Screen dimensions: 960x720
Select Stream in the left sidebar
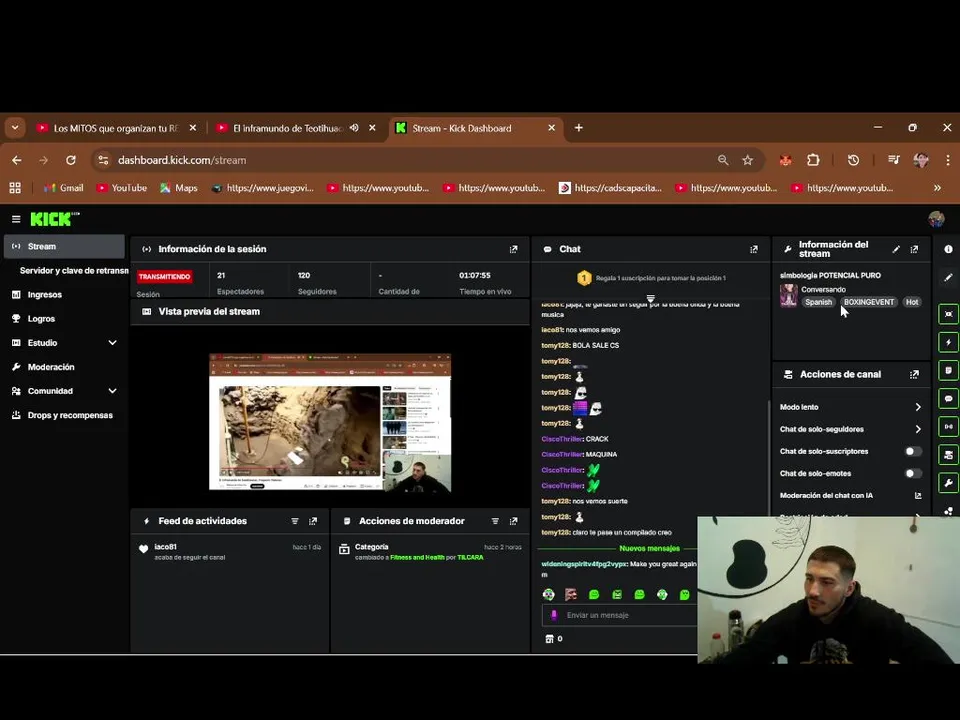click(x=64, y=246)
